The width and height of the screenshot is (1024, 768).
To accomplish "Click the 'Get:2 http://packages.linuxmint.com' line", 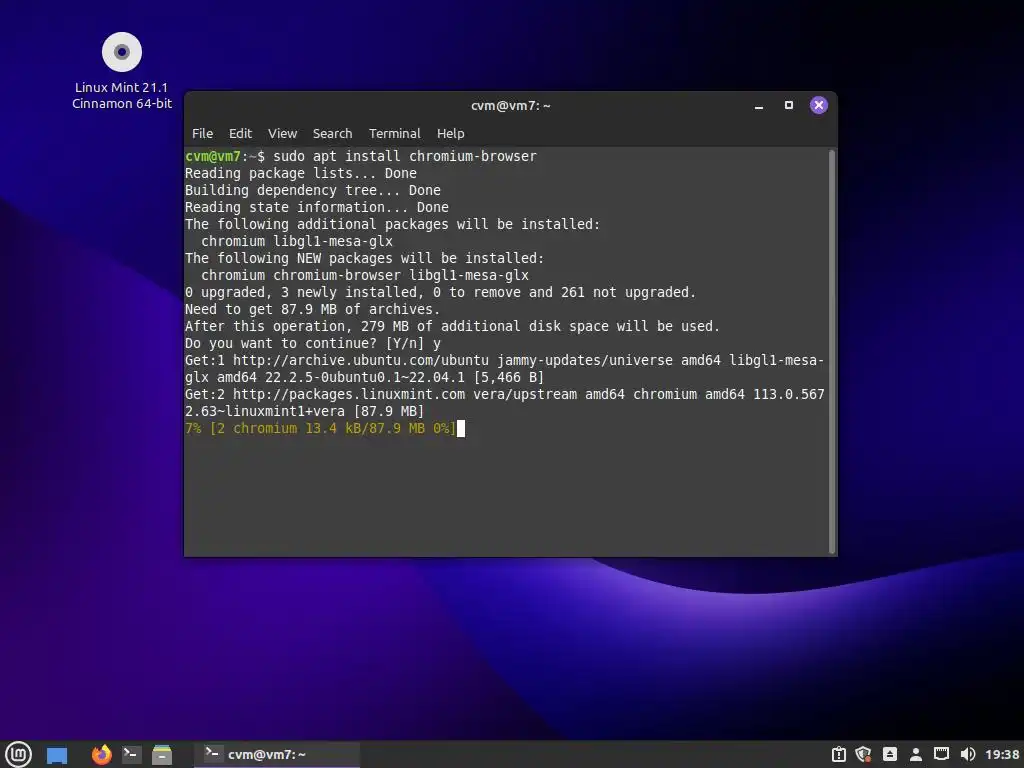I will [x=504, y=403].
